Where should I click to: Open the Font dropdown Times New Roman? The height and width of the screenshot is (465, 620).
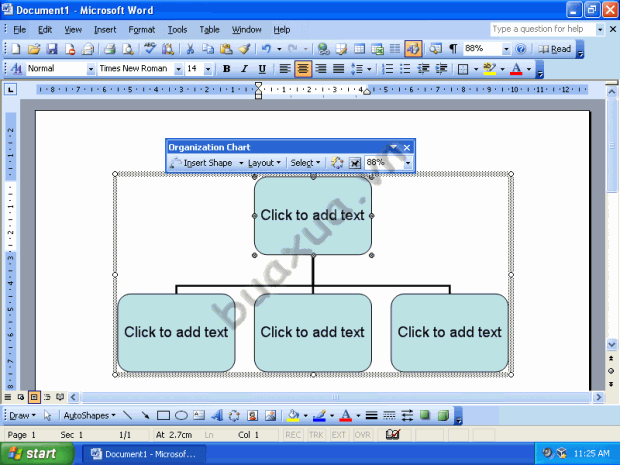point(178,69)
